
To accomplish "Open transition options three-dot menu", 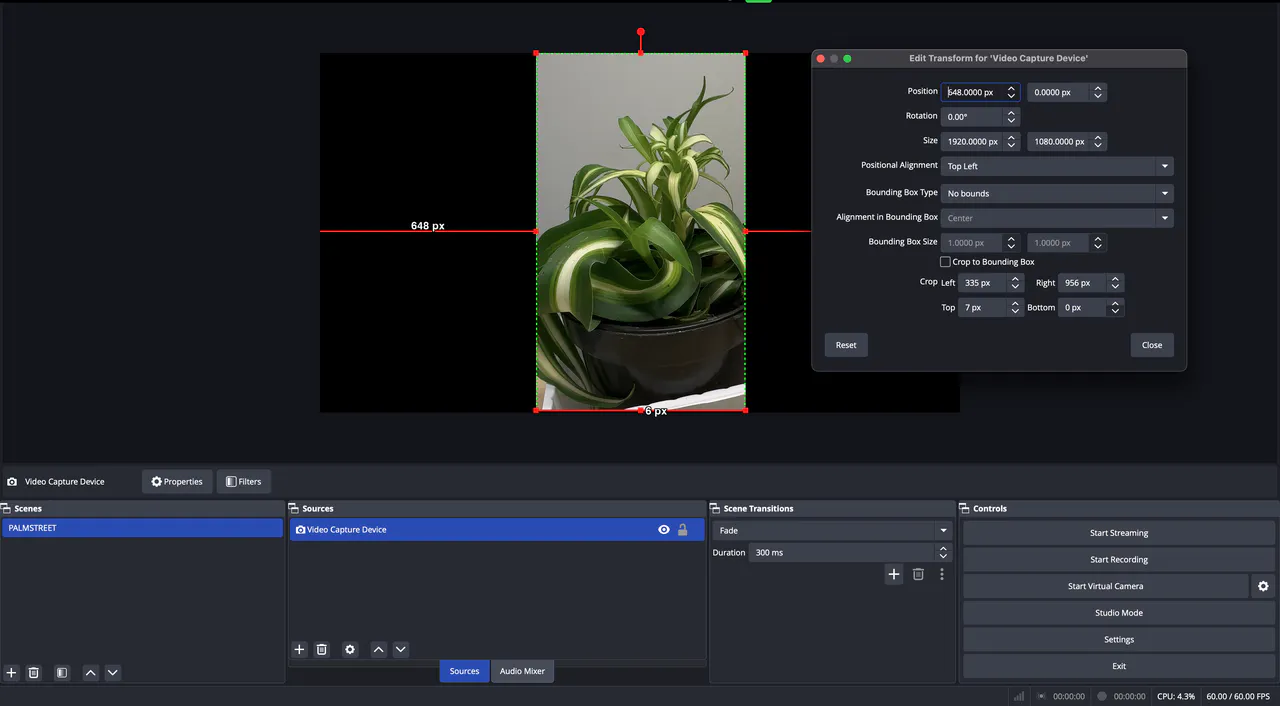I will [942, 574].
